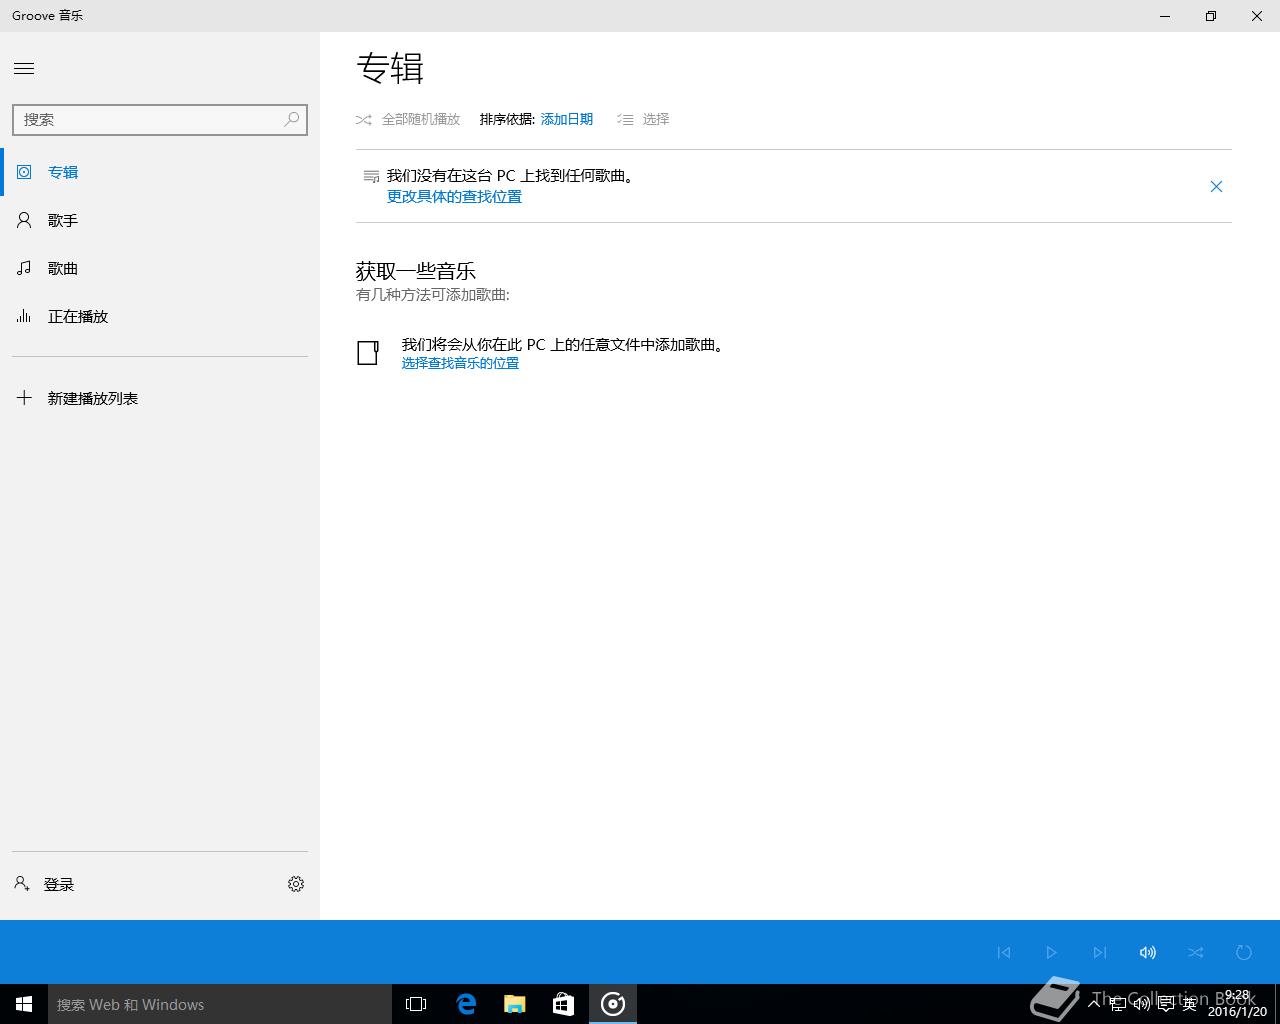The width and height of the screenshot is (1280, 1024).
Task: Open 选择查找音乐的位置 link
Action: click(x=460, y=363)
